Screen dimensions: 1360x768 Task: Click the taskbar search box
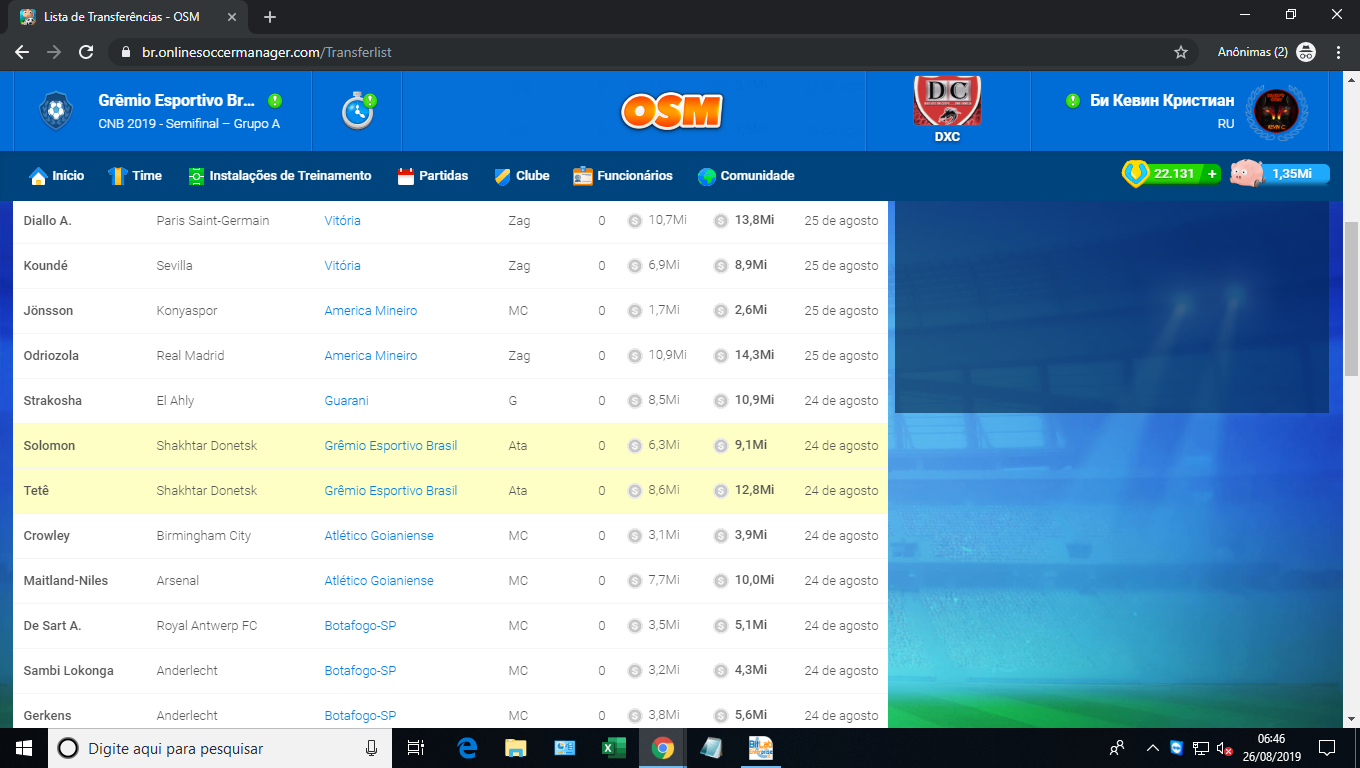[220, 748]
